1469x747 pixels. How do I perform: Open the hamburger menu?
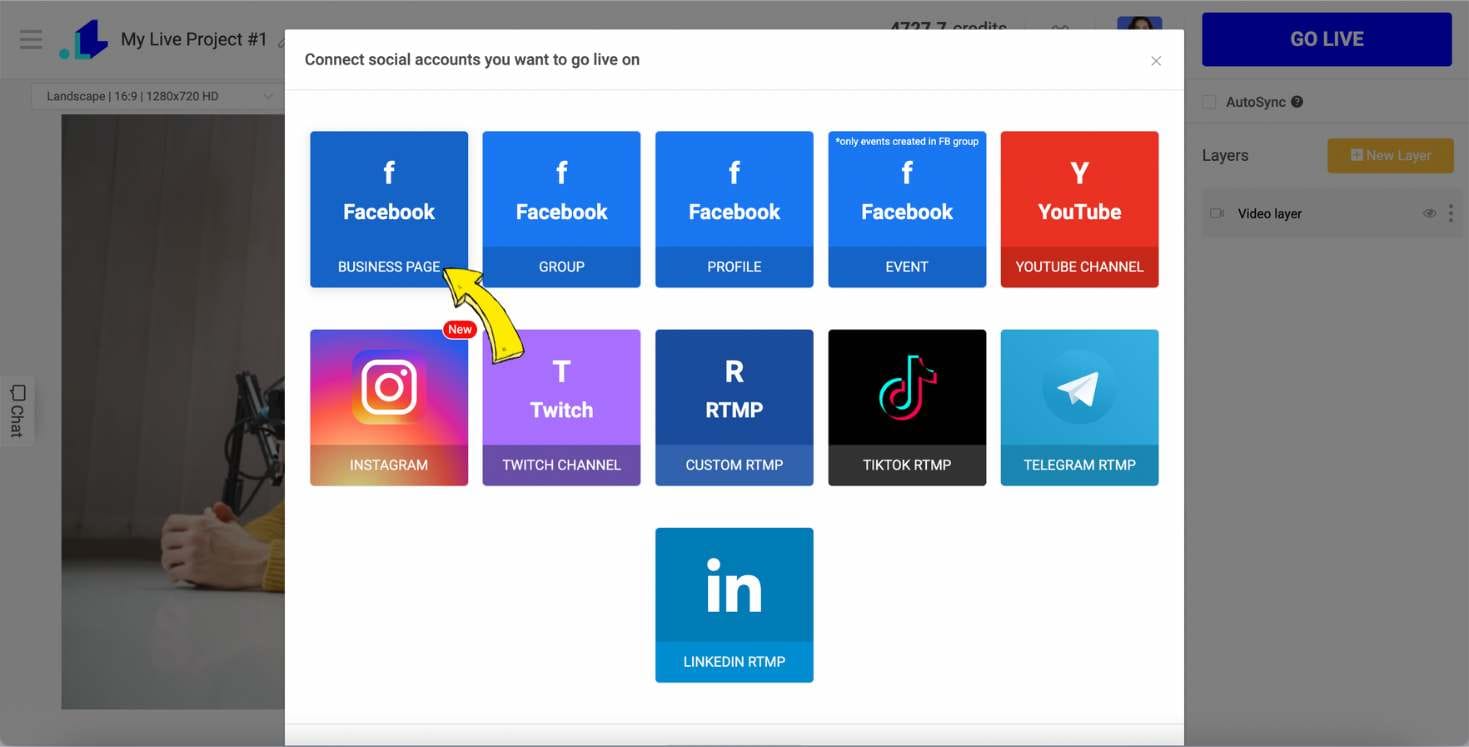pos(31,40)
